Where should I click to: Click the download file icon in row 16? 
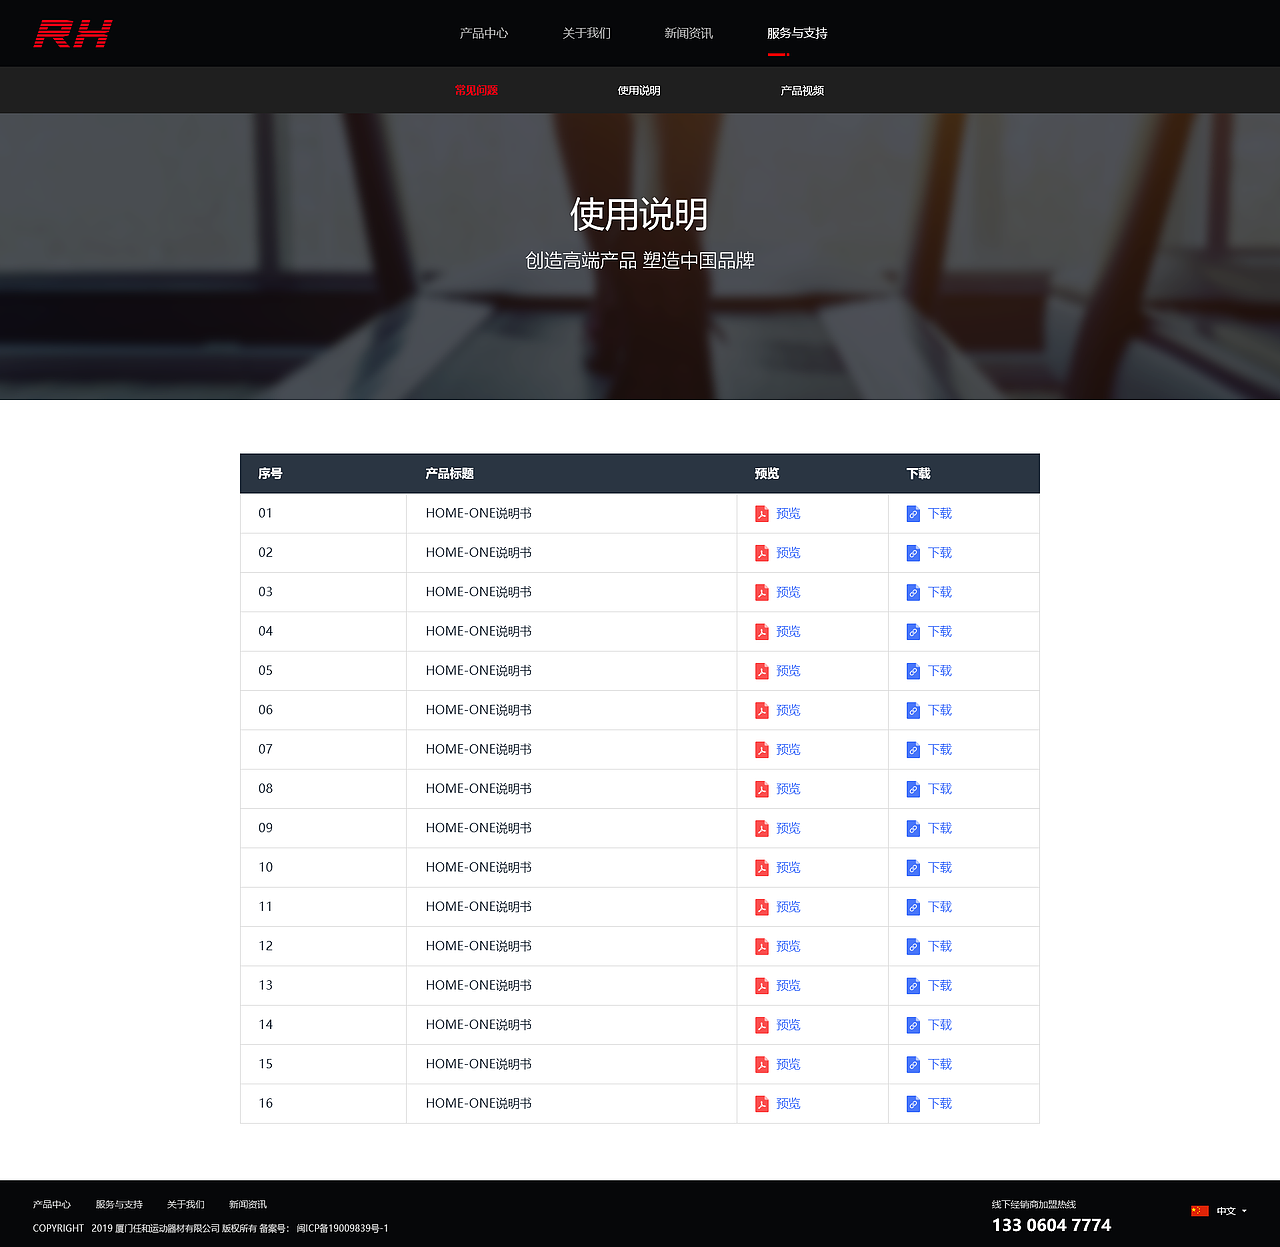(x=913, y=1103)
